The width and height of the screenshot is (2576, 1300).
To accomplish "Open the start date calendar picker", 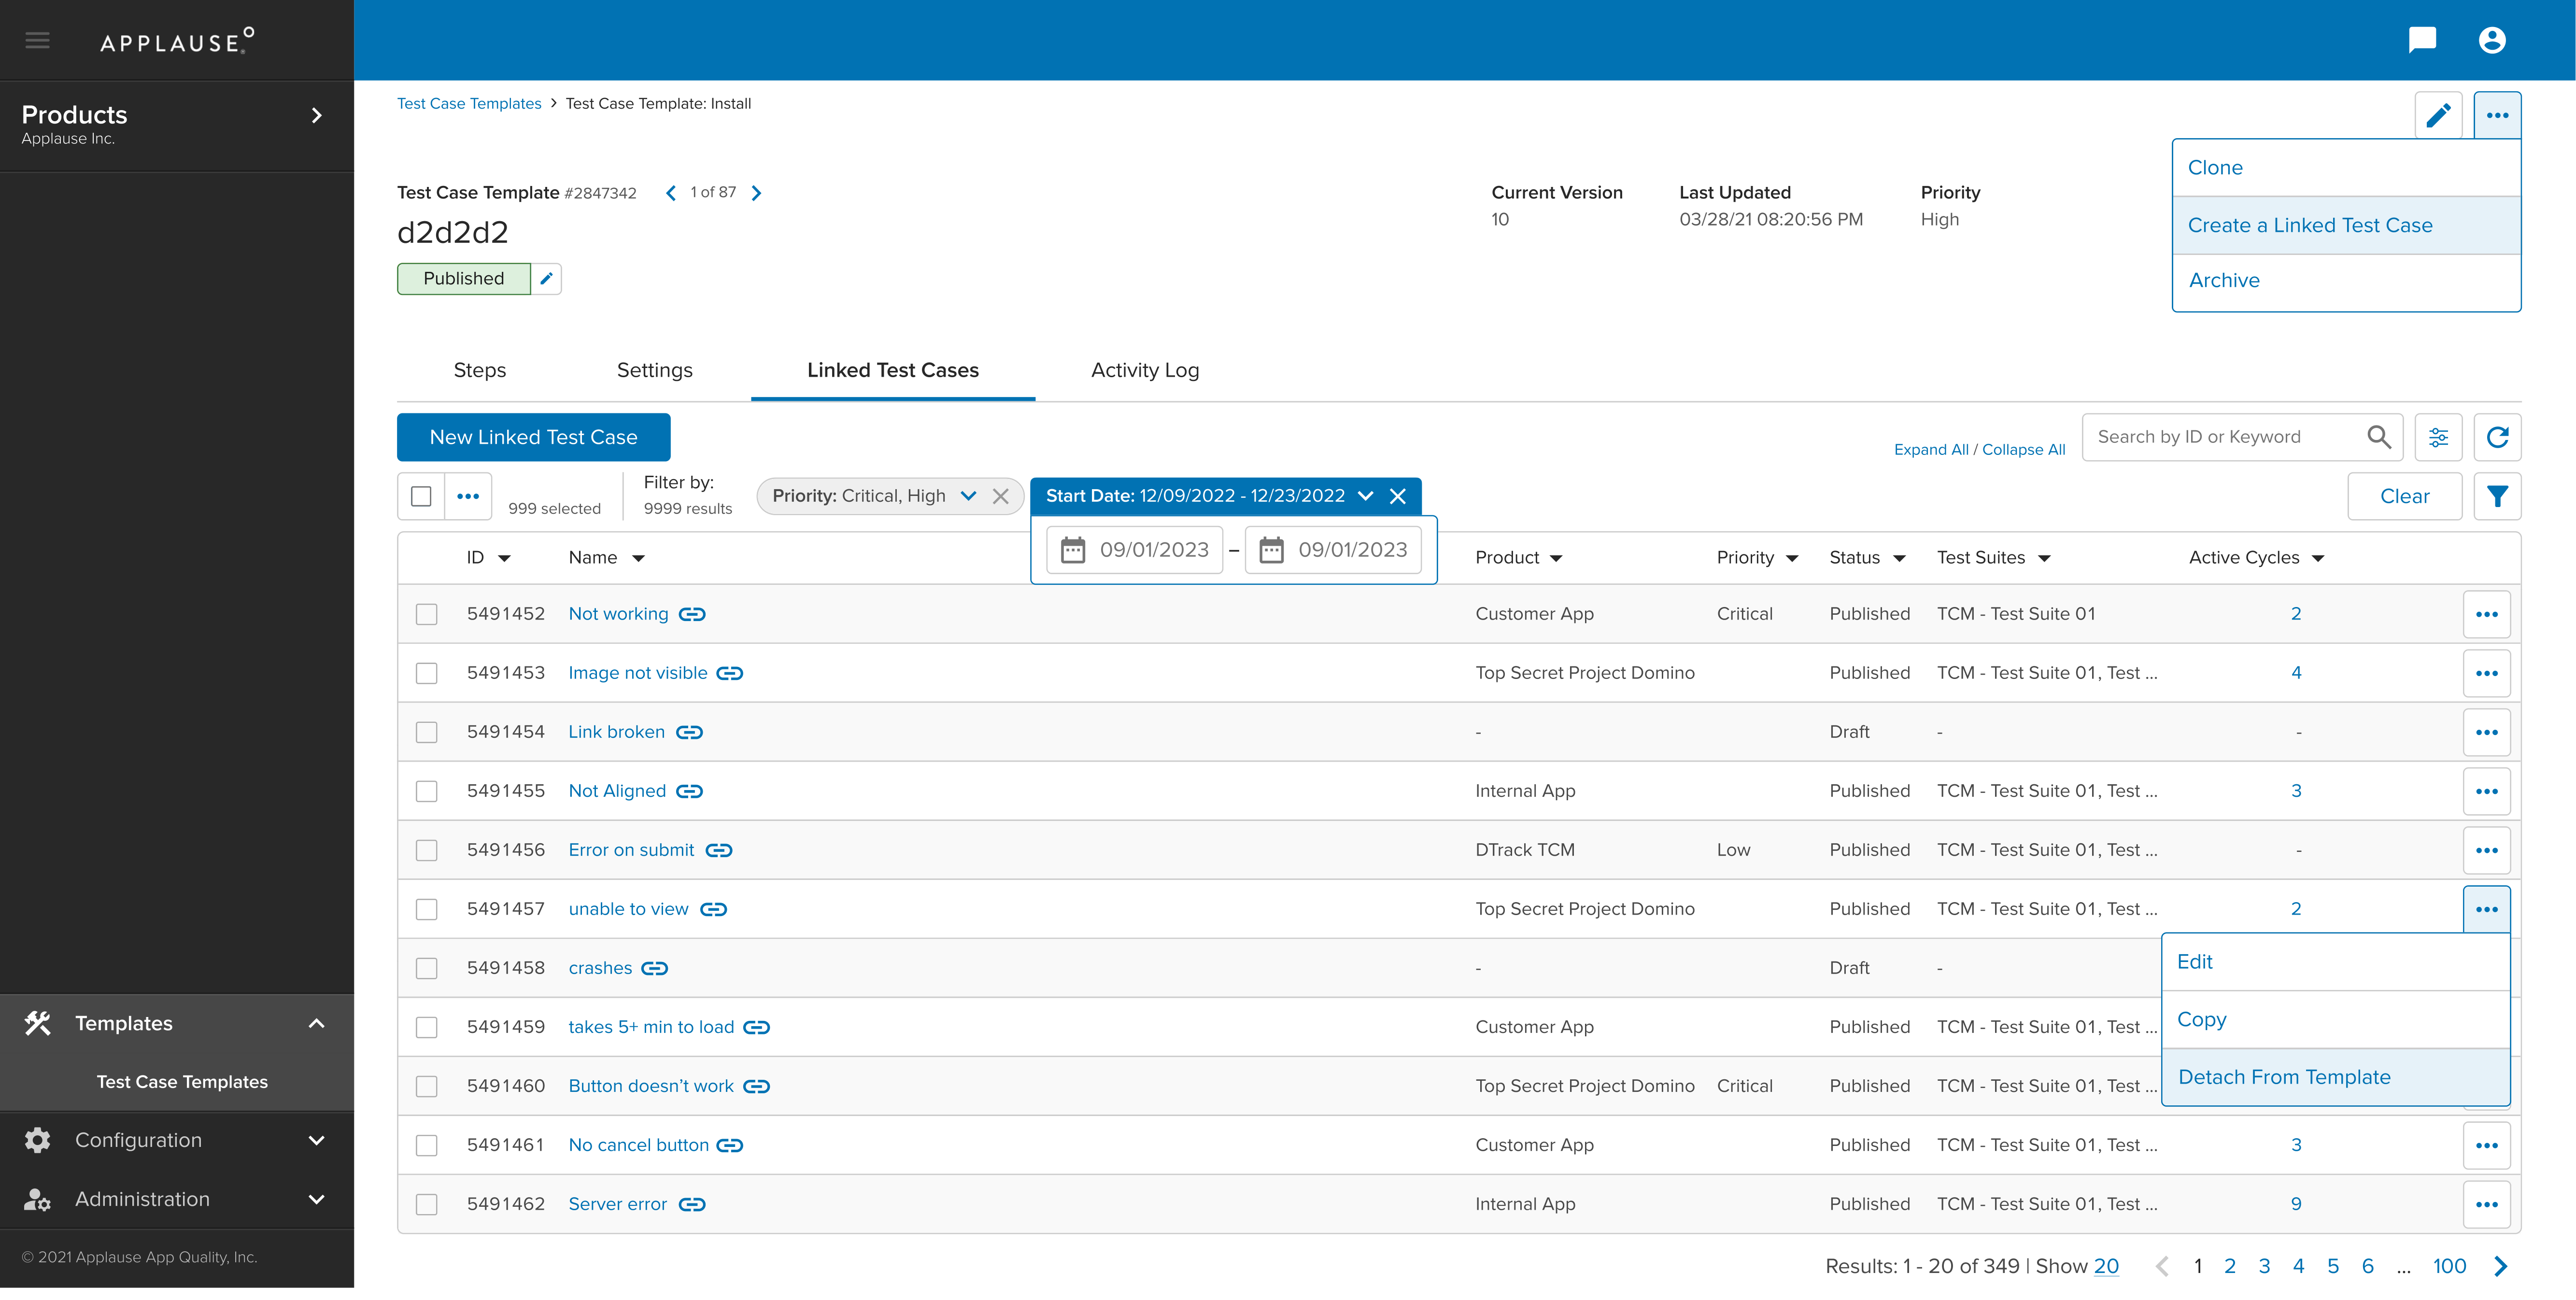I will pyautogui.click(x=1072, y=550).
